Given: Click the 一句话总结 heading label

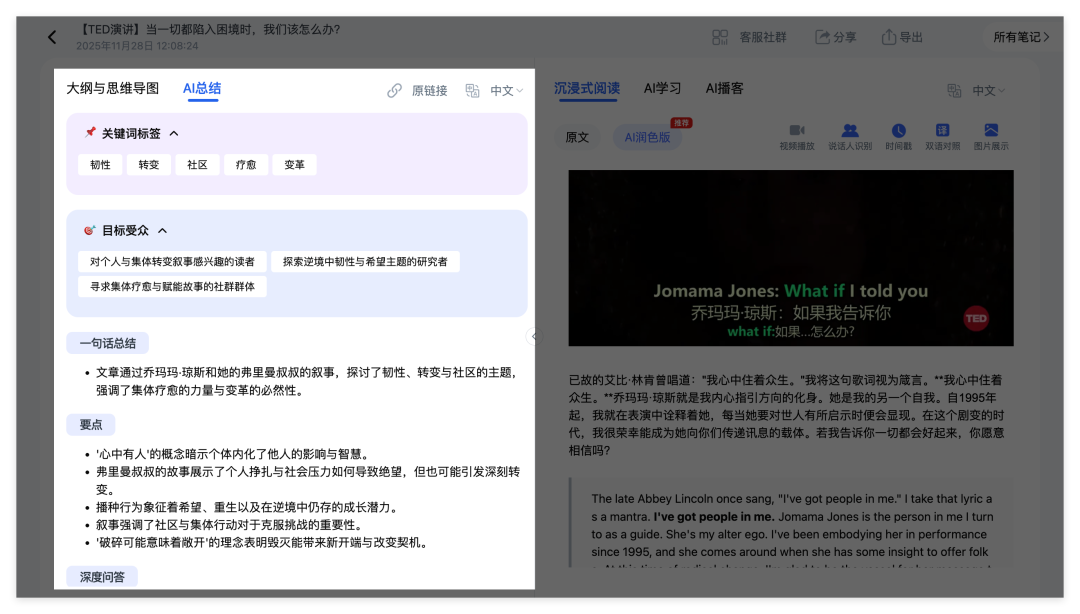Looking at the screenshot, I should (x=107, y=343).
